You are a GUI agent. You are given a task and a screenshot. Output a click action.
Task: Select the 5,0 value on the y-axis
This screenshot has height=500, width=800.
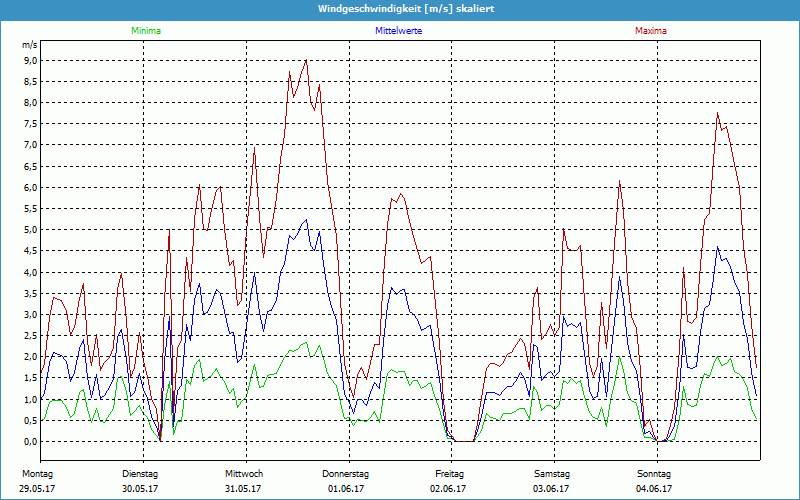29,230
